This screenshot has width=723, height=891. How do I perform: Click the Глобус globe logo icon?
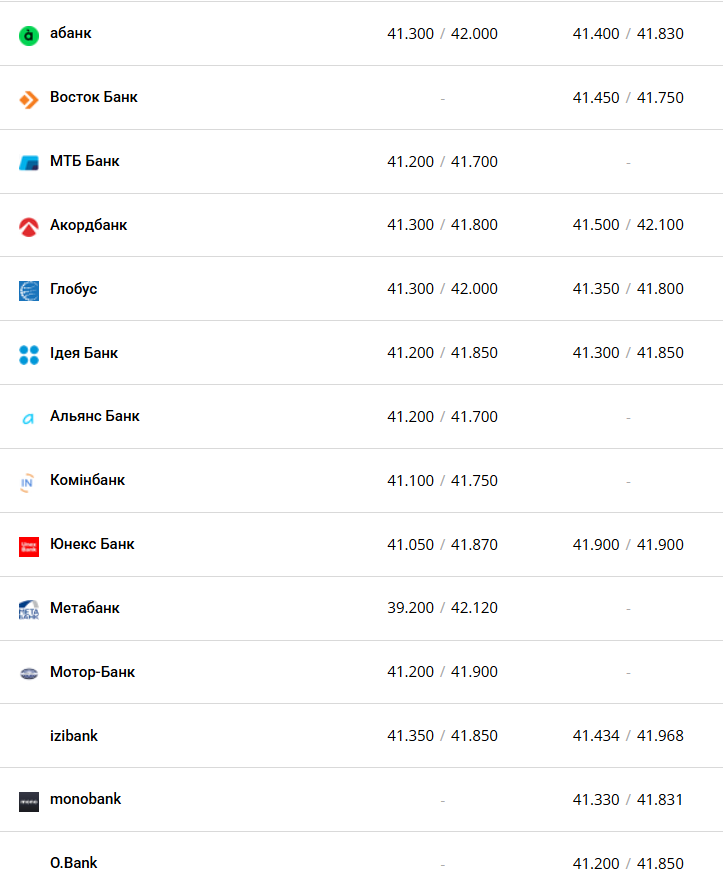(x=29, y=291)
